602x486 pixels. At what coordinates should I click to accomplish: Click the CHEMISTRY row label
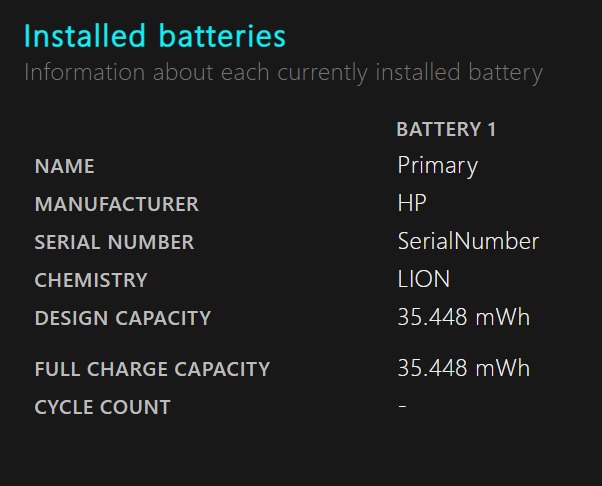(x=91, y=280)
